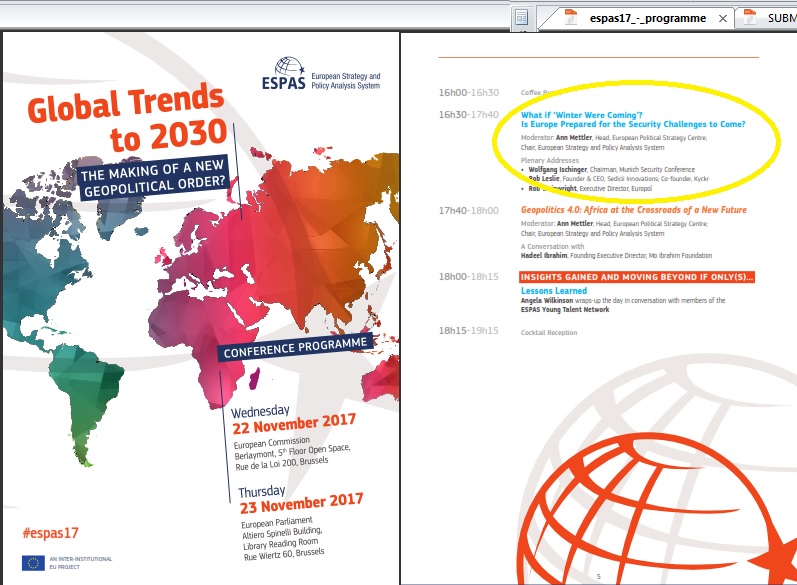The height and width of the screenshot is (585, 797).
Task: Click the '16h00-16h30' time slot
Action: (x=469, y=93)
